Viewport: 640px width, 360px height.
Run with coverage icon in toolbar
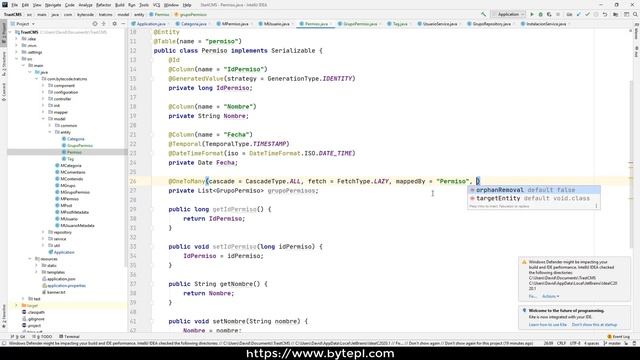pos(549,14)
